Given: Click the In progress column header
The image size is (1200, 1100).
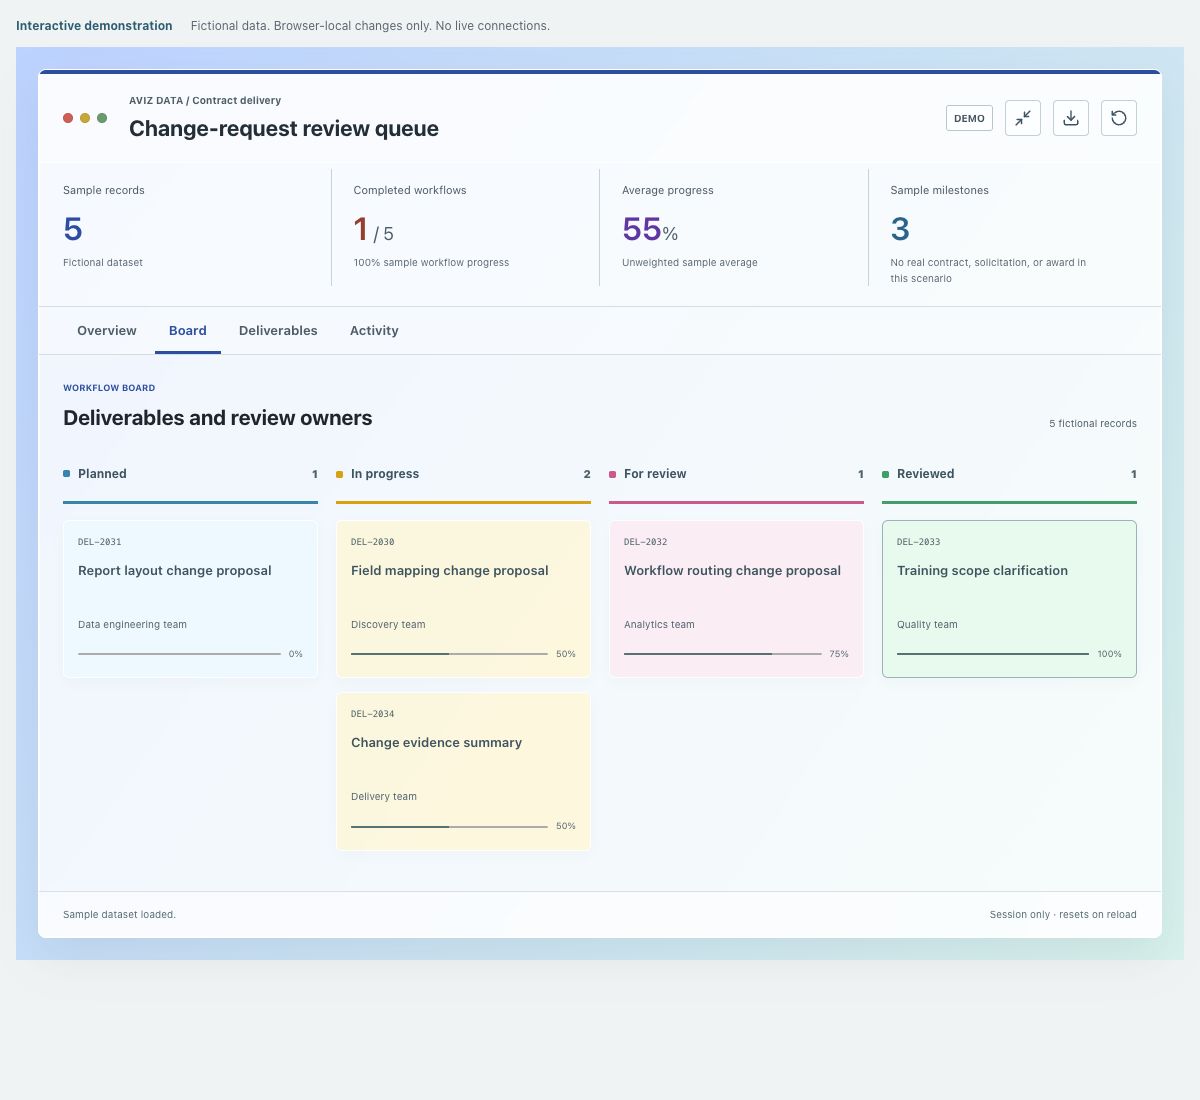Looking at the screenshot, I should tap(463, 474).
